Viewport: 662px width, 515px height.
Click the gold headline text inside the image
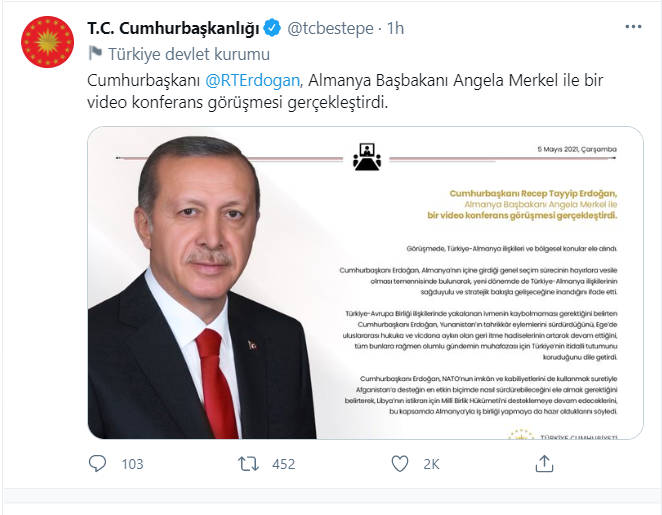point(522,204)
